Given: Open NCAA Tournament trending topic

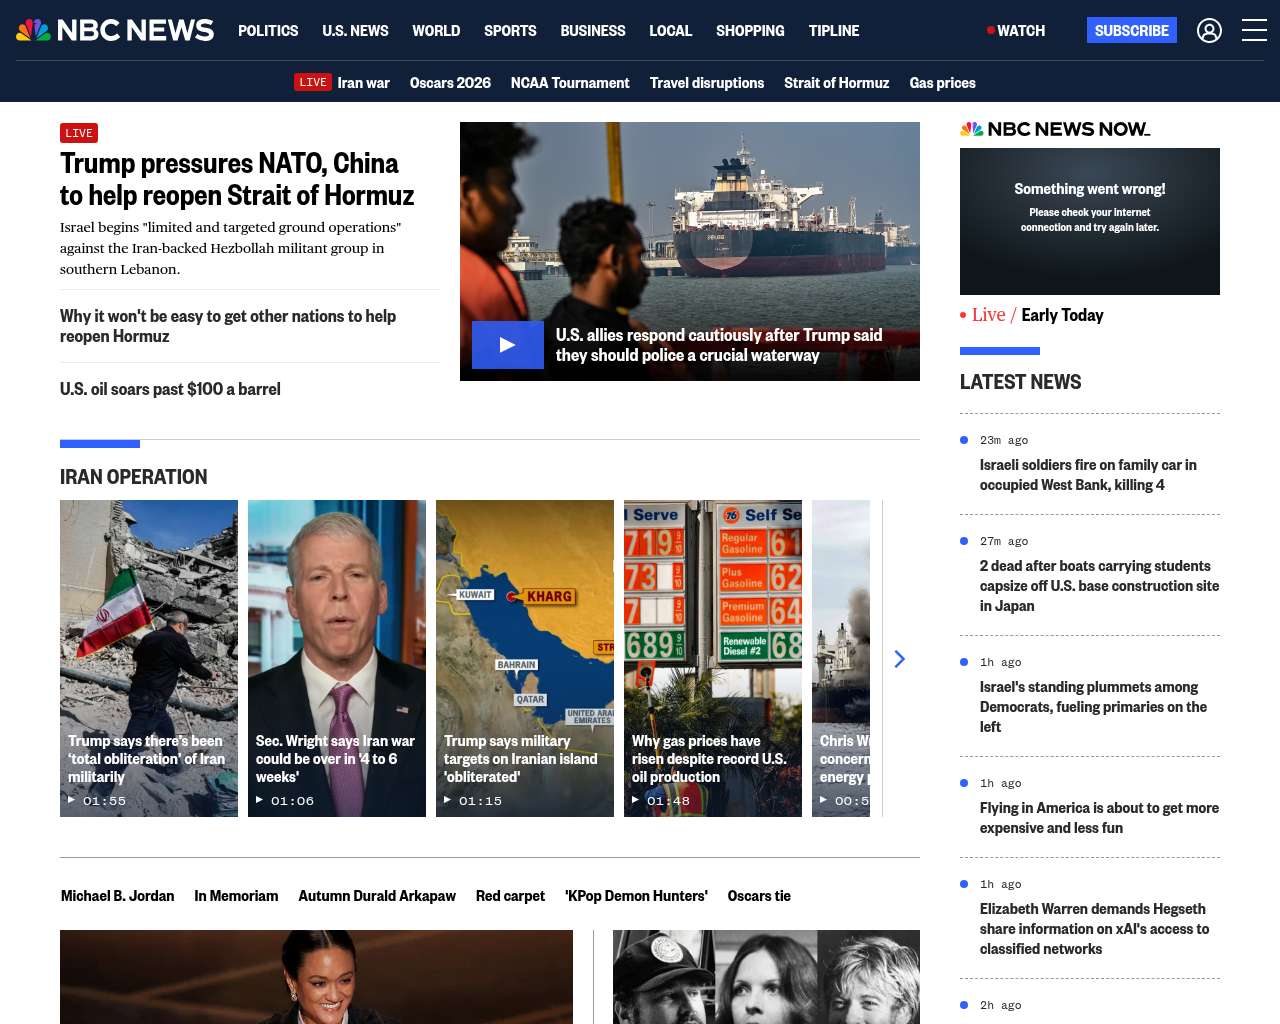Looking at the screenshot, I should pos(570,83).
